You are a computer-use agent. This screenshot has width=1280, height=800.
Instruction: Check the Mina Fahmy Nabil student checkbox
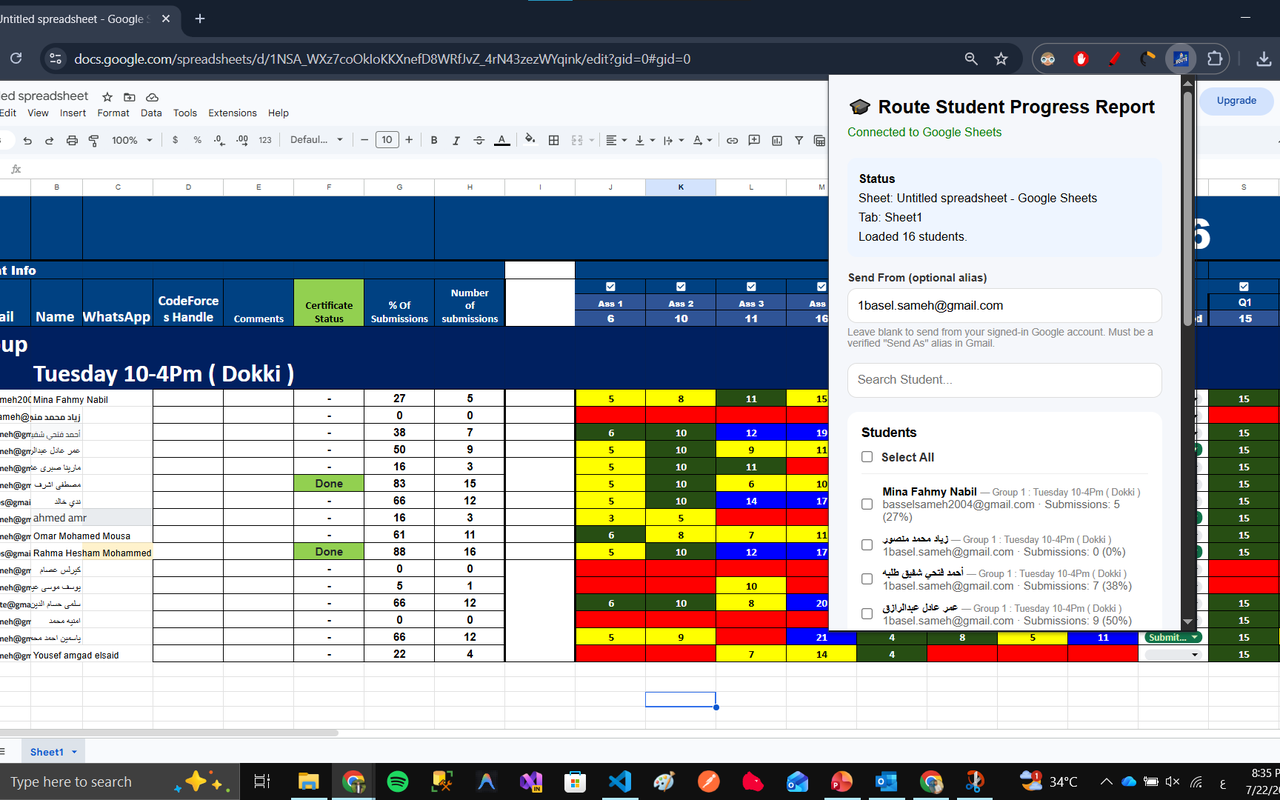tap(867, 504)
